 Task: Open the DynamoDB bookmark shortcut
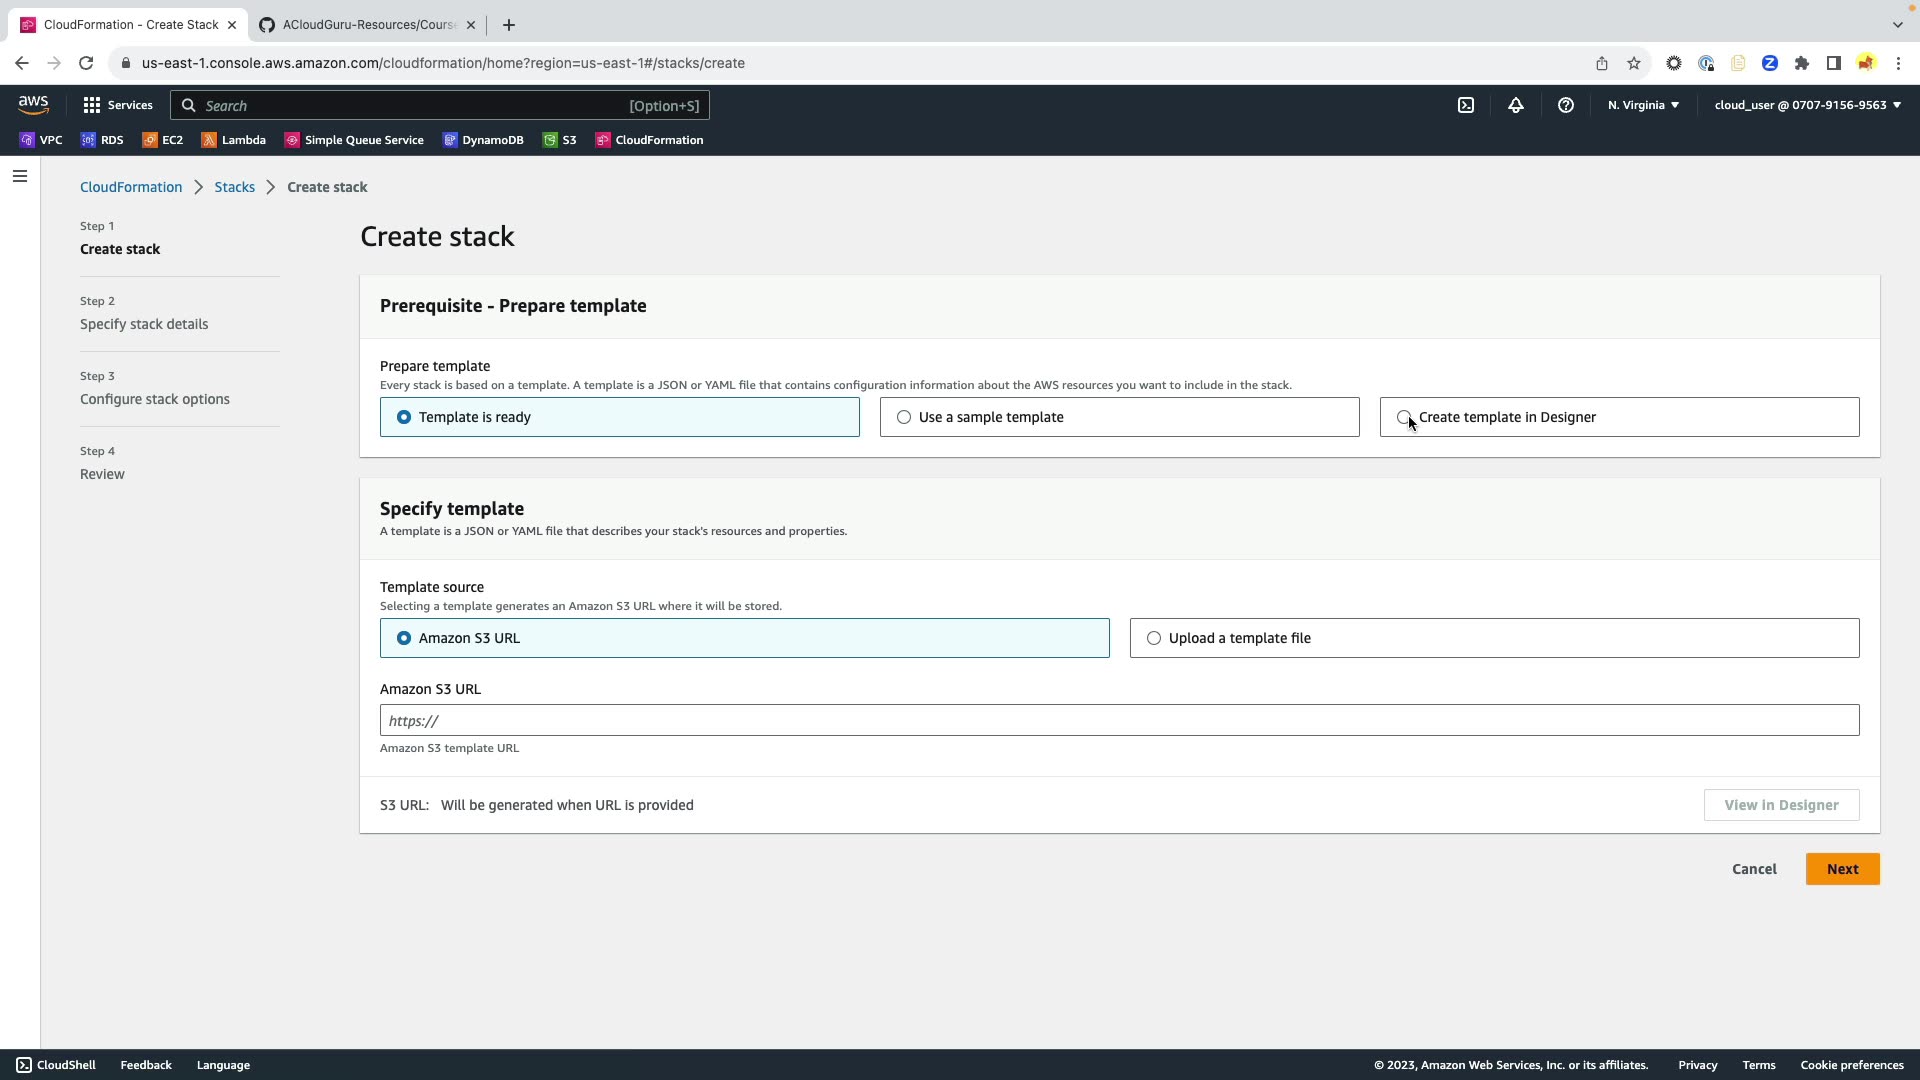click(x=483, y=140)
